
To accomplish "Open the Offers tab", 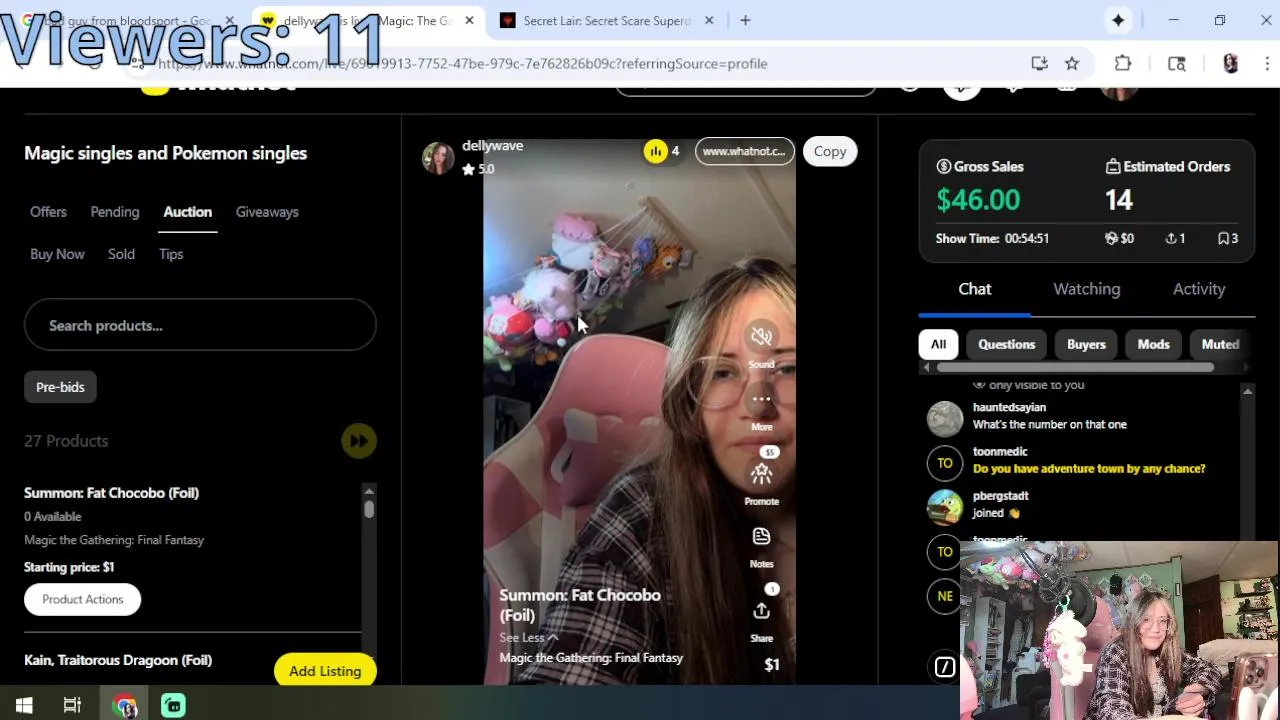I will pyautogui.click(x=48, y=212).
